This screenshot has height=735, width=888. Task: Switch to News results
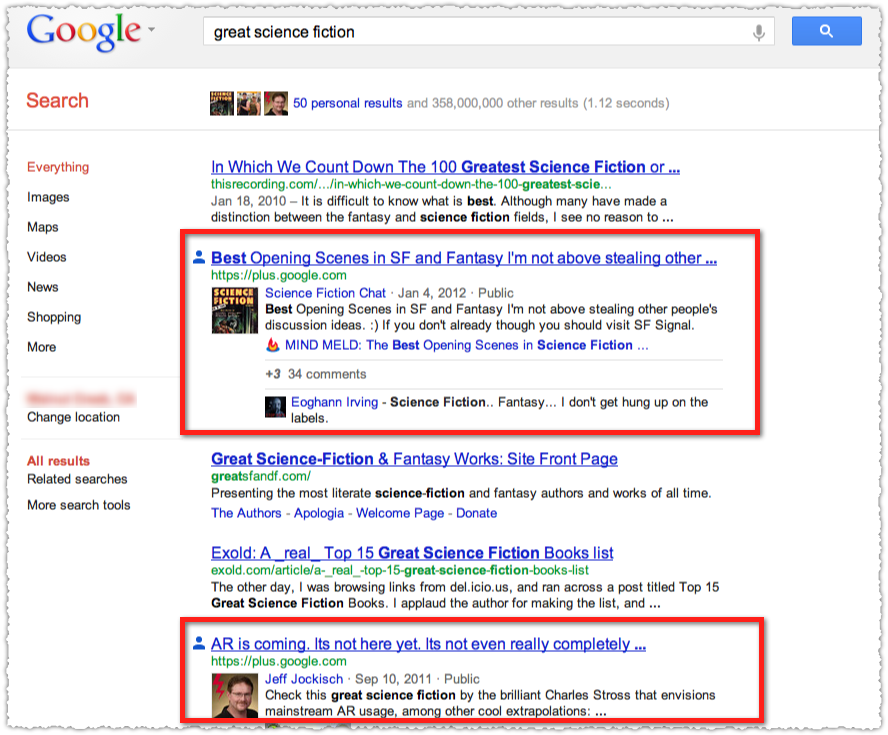pos(42,287)
